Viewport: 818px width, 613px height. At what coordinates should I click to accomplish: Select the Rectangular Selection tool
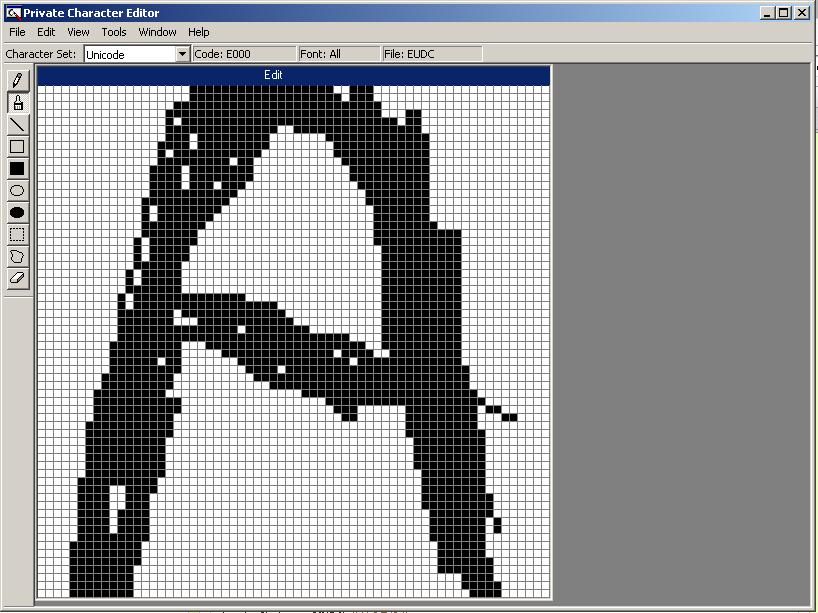(17, 234)
